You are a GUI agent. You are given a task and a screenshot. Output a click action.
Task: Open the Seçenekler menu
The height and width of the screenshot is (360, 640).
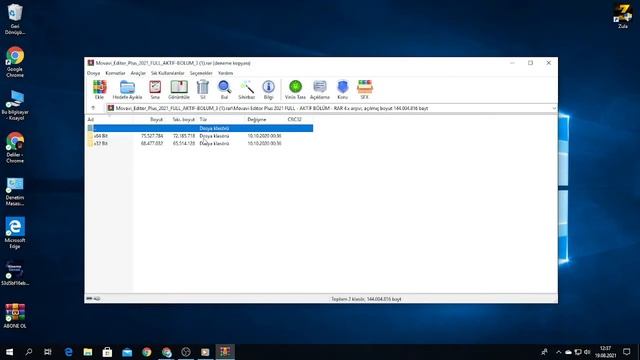coord(201,73)
